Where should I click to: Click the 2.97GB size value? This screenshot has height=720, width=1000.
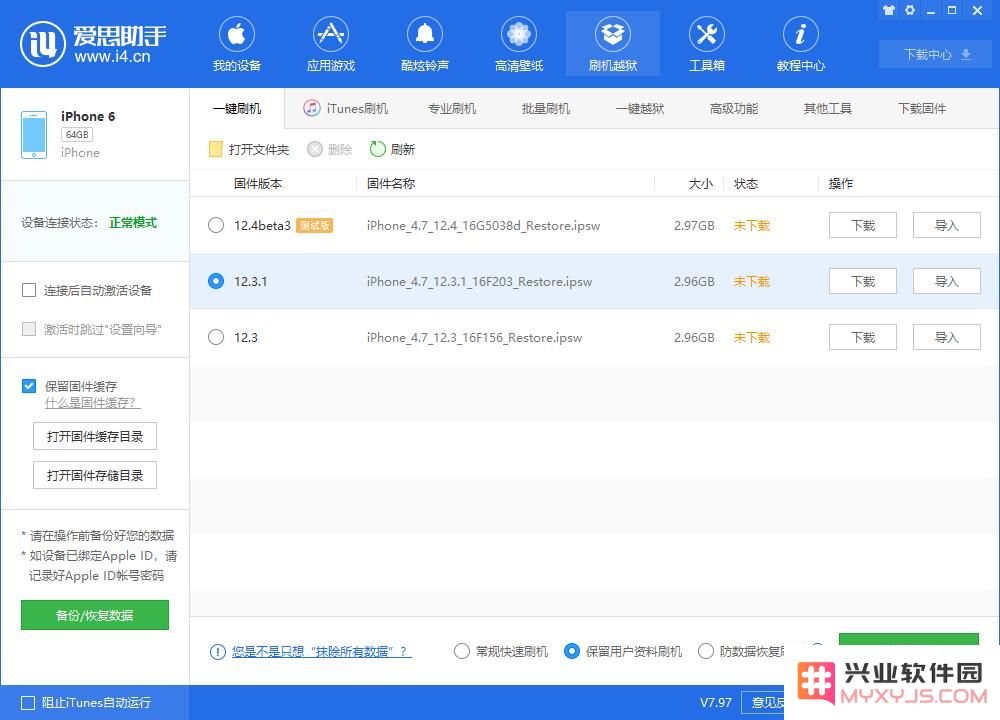tap(694, 225)
